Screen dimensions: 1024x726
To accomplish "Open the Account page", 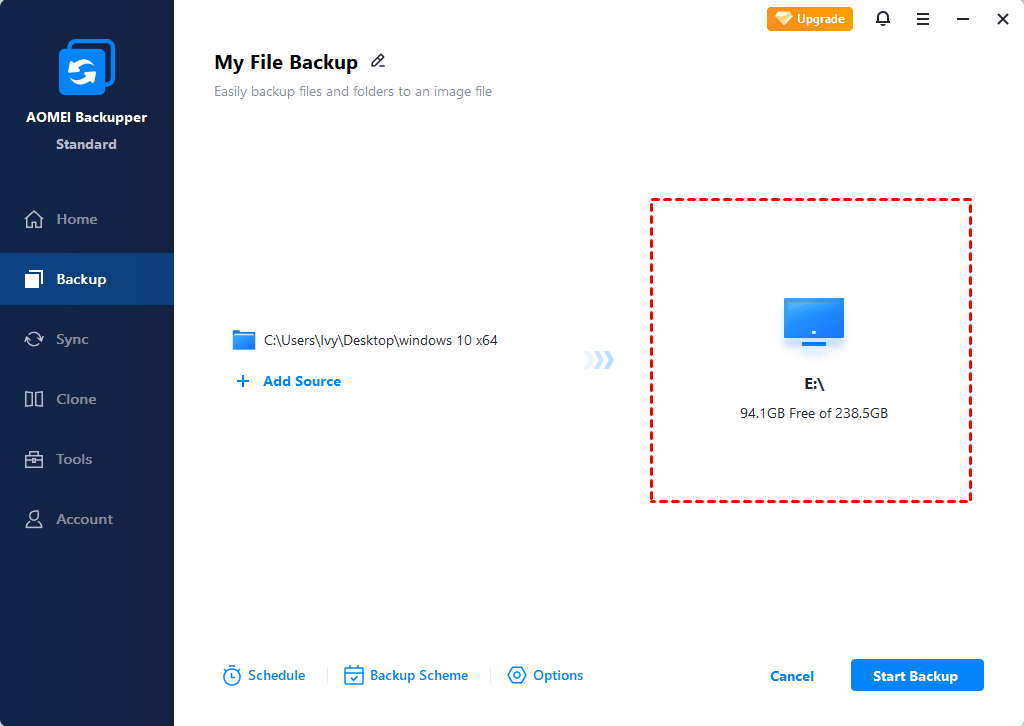I will pos(84,519).
